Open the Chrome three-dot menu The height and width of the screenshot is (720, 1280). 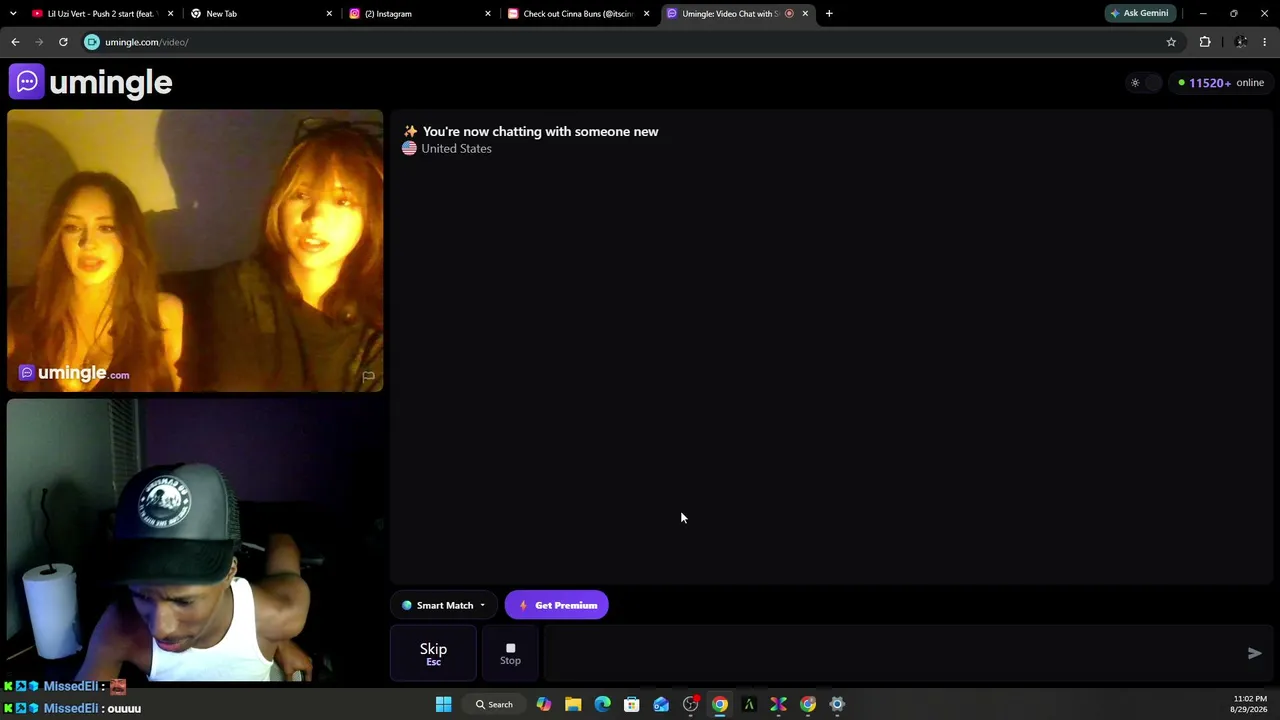[x=1265, y=42]
